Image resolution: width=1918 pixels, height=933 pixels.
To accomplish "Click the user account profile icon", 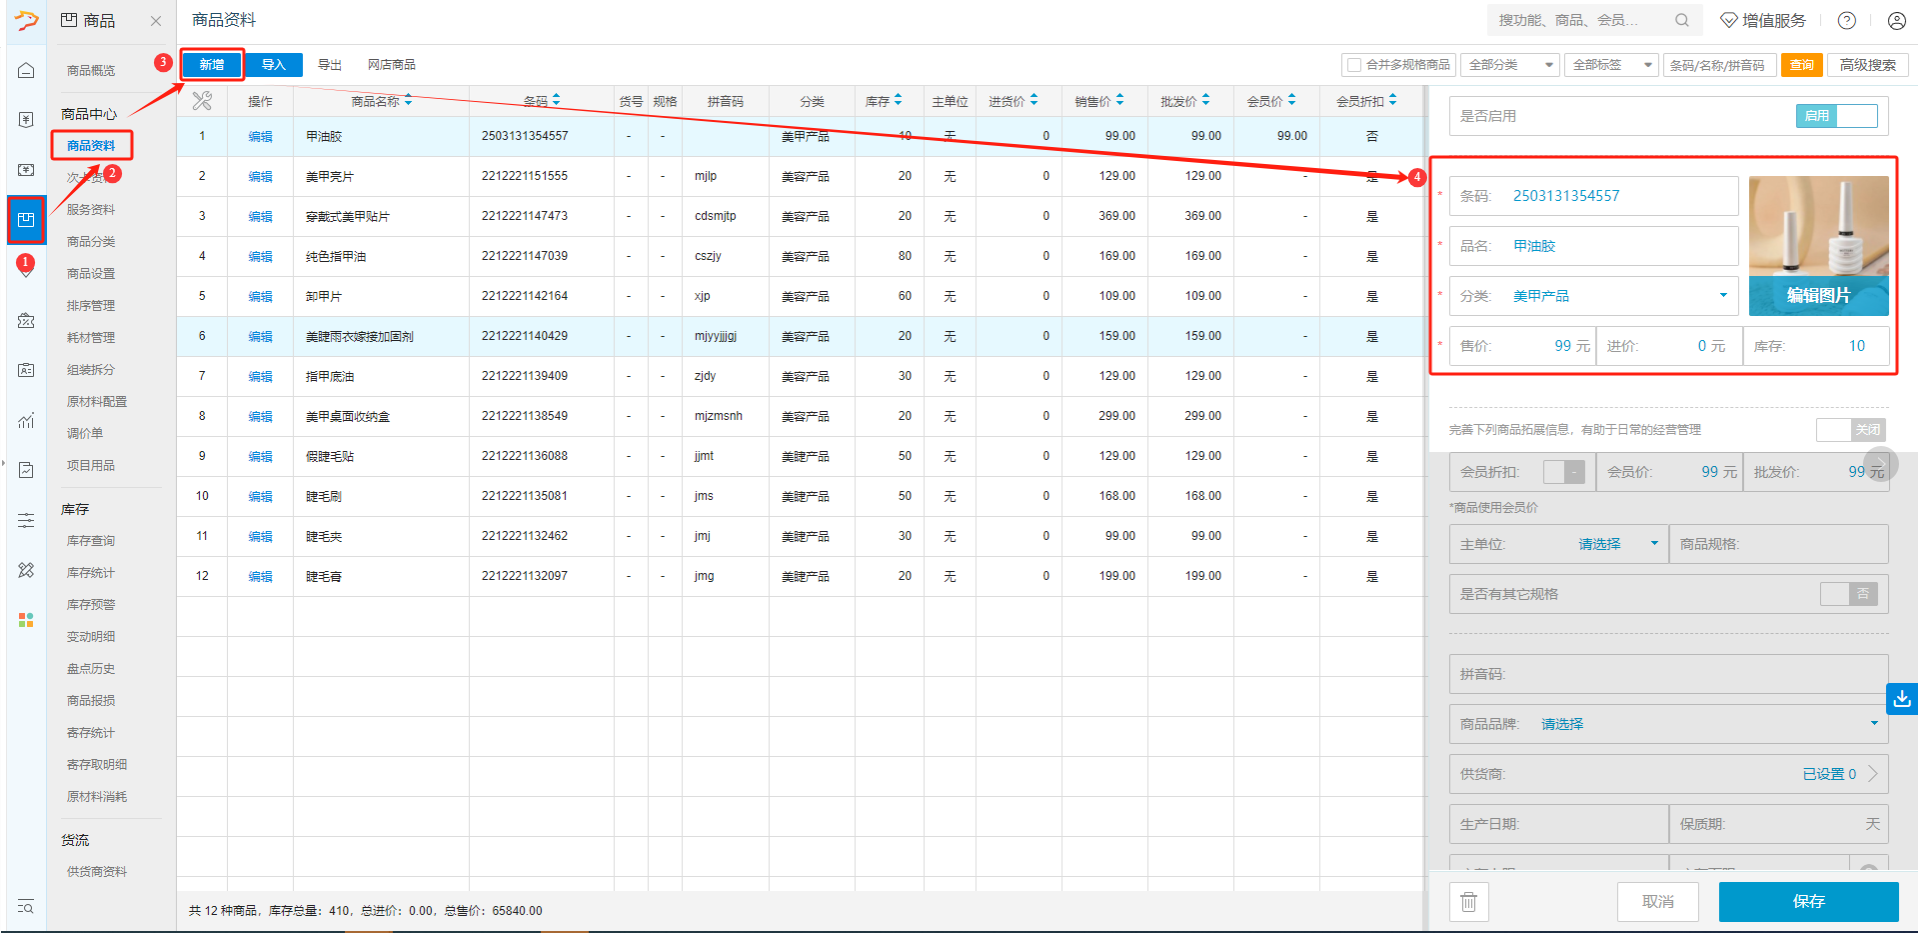I will [x=1896, y=20].
